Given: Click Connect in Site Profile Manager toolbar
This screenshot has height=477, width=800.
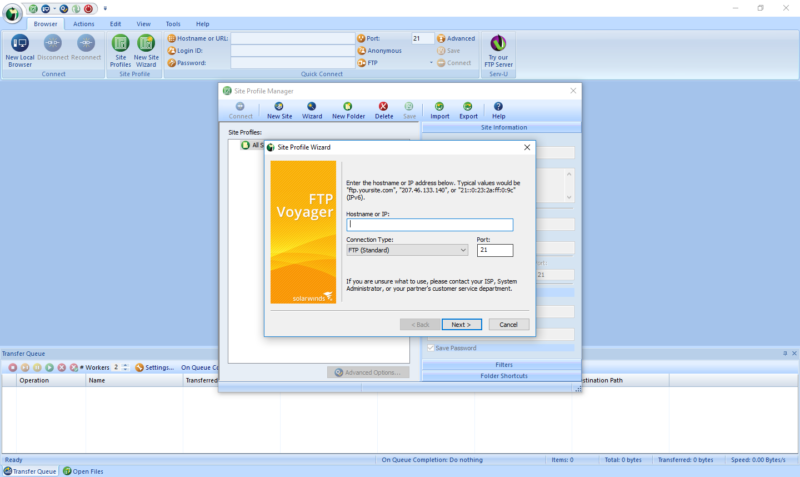Looking at the screenshot, I should click(240, 110).
